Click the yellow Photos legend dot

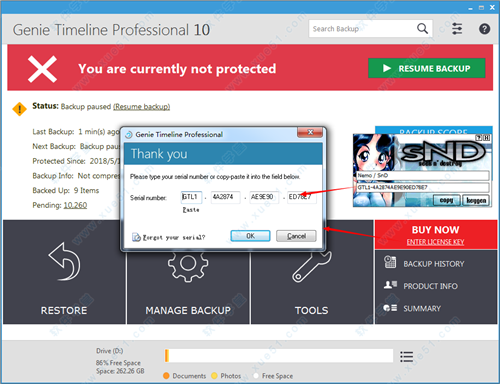tap(214, 376)
